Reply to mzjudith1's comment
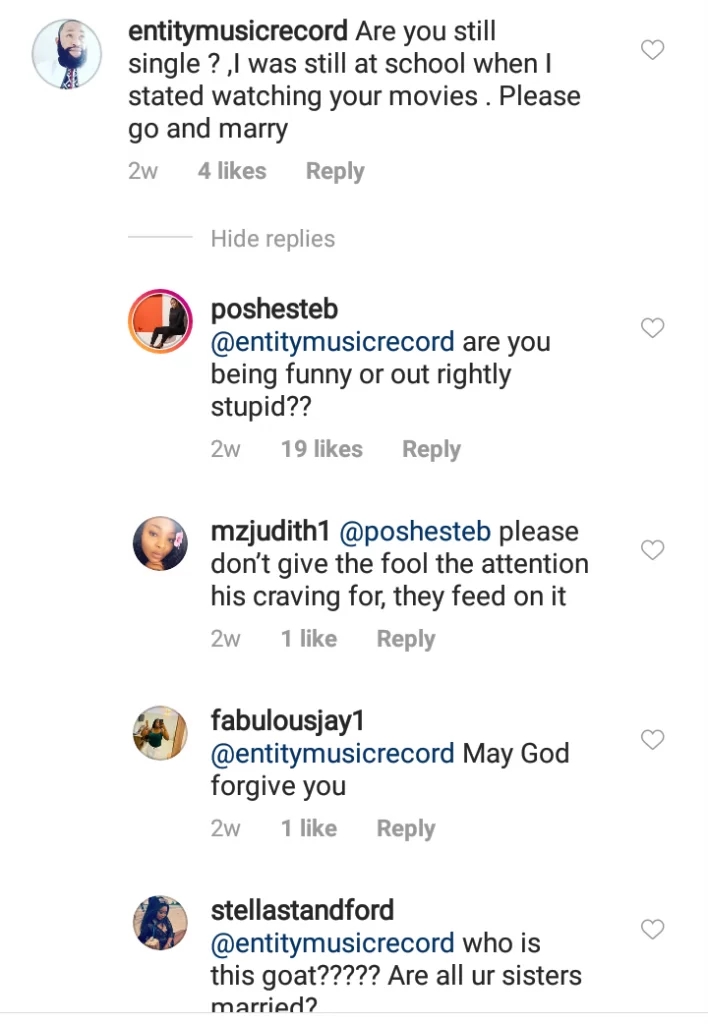The width and height of the screenshot is (708, 1024). 405,638
